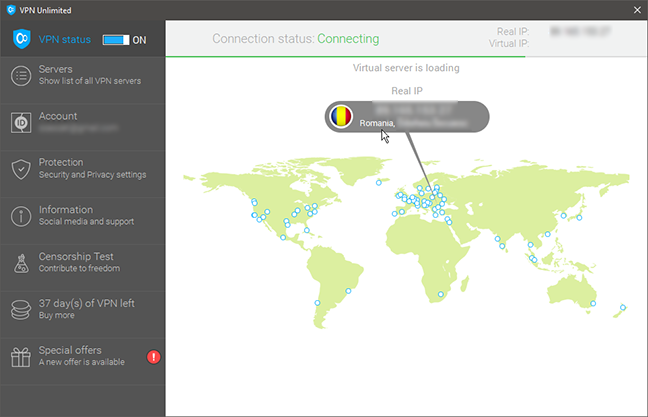Select the South Africa server marker

pos(441,294)
